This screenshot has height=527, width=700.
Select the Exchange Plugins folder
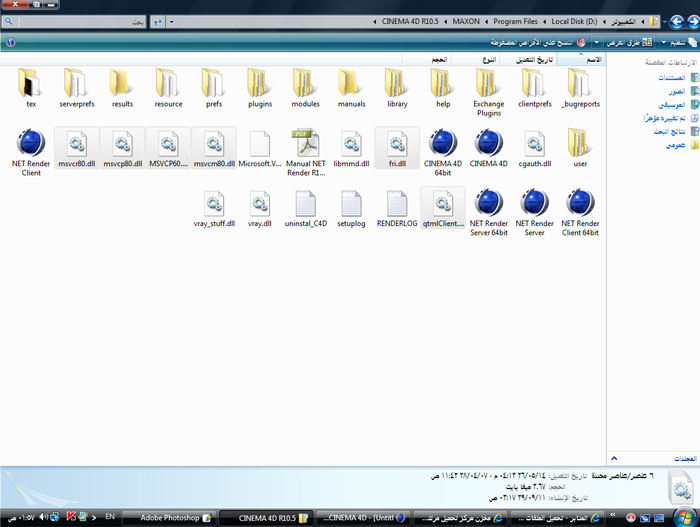coord(489,92)
